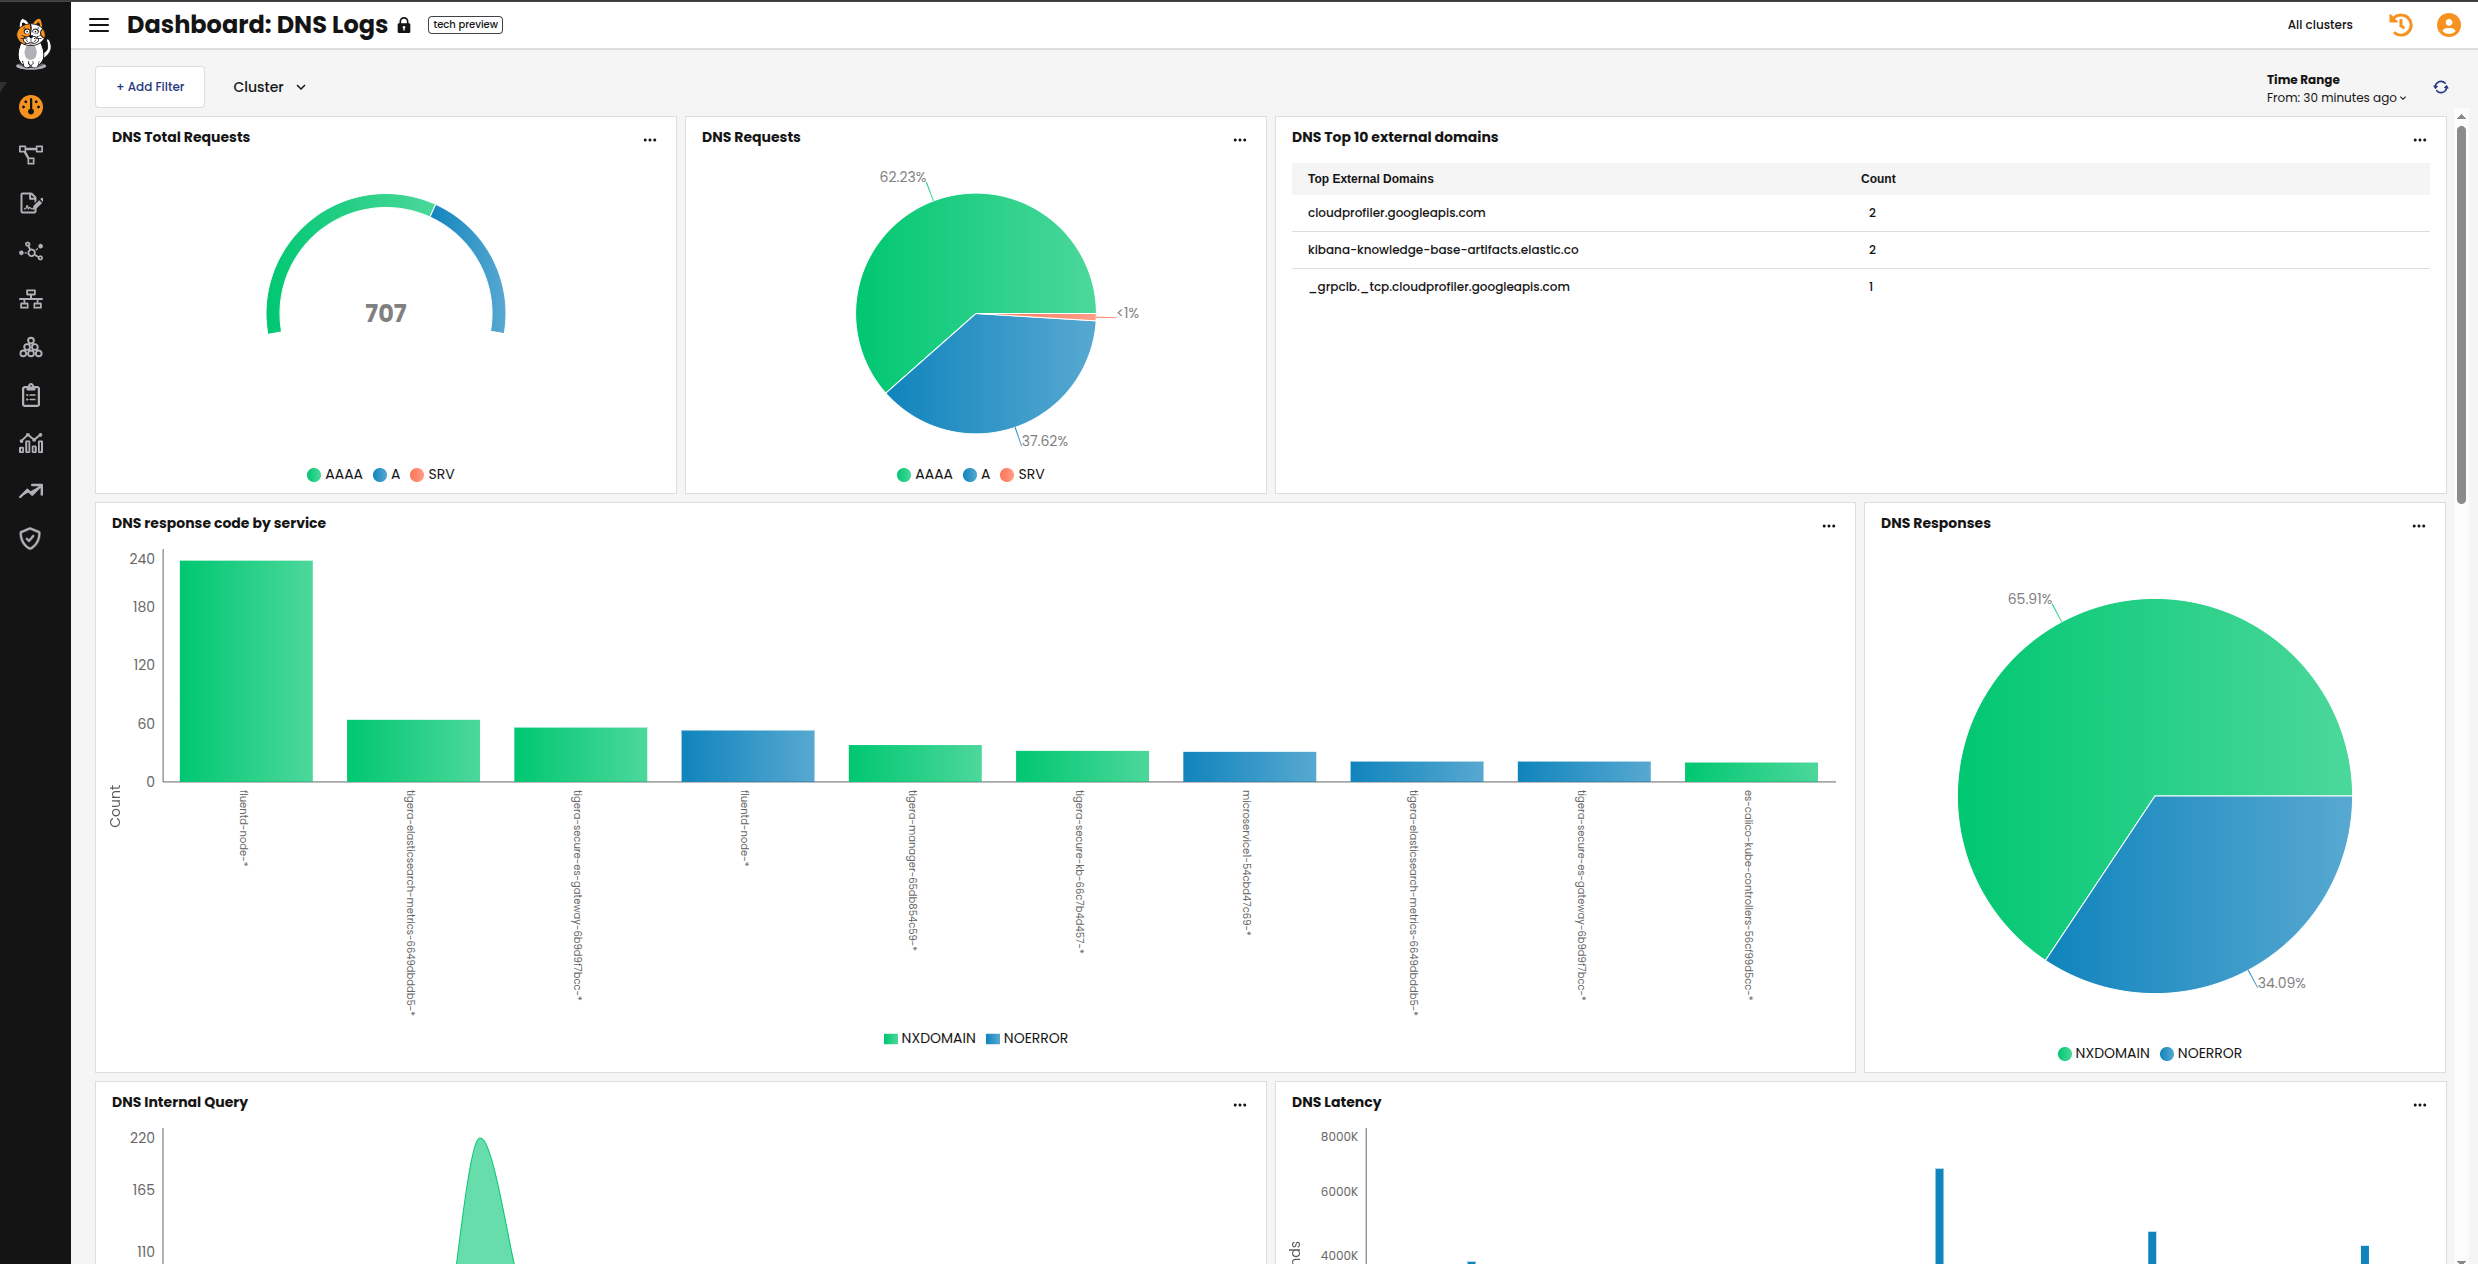
Task: Expand the Cluster filter dropdown
Action: [269, 88]
